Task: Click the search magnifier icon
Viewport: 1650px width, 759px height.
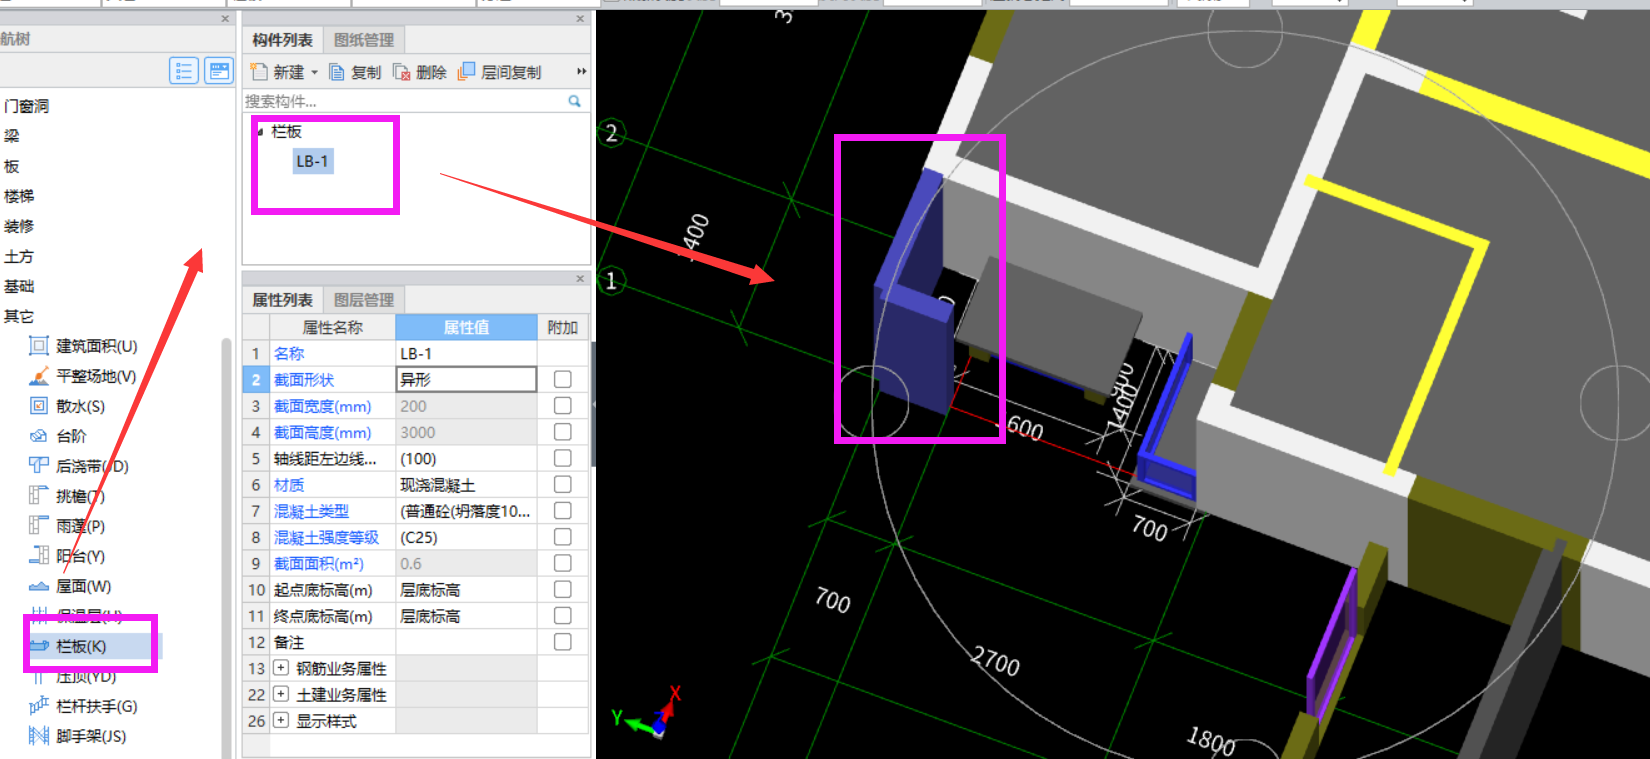Action: click(575, 101)
